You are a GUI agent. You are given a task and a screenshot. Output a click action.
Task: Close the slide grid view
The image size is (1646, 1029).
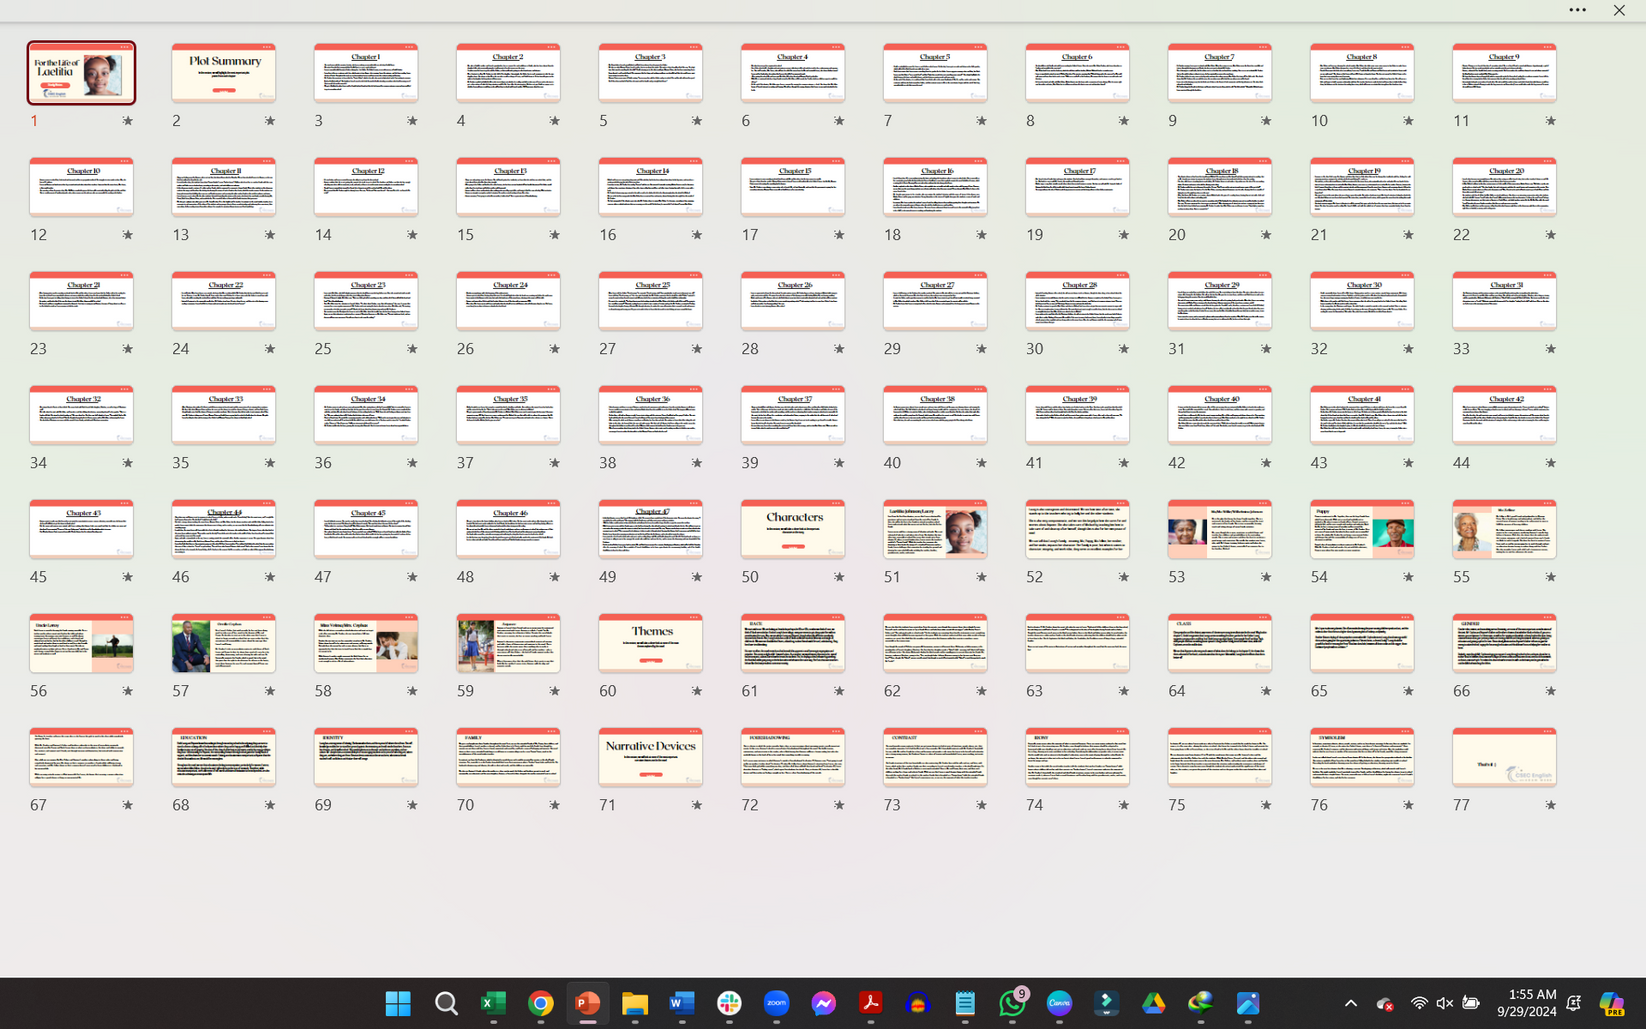pos(1619,10)
